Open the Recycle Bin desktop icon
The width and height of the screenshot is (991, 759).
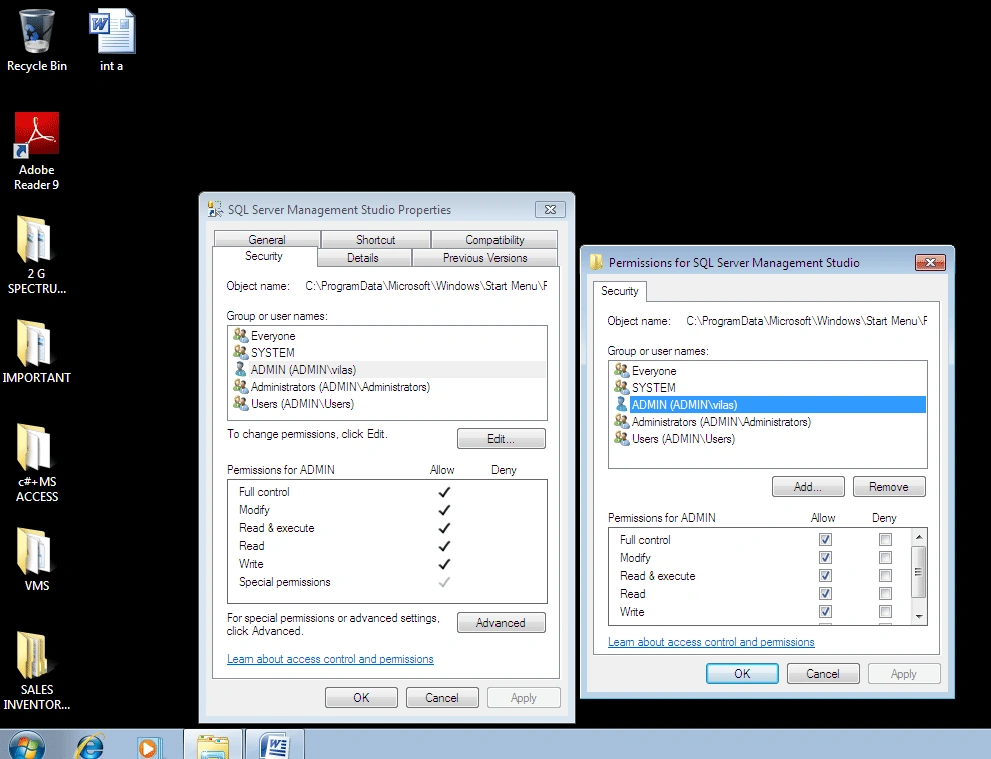point(37,40)
